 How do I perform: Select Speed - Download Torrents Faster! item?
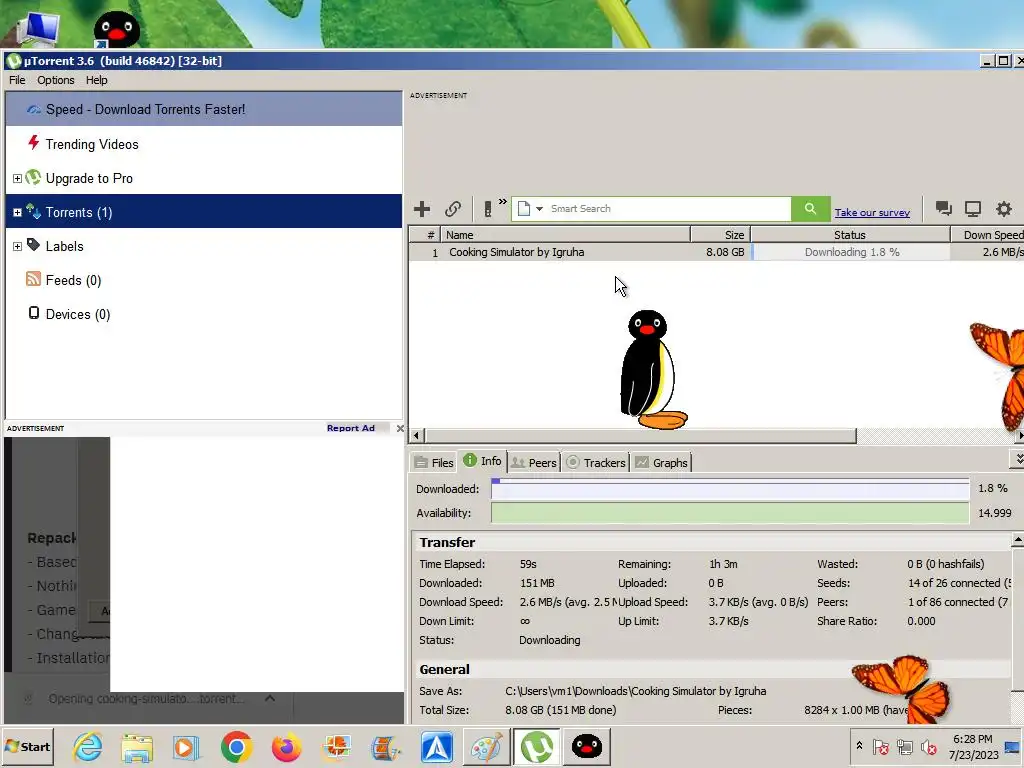[x=204, y=109]
